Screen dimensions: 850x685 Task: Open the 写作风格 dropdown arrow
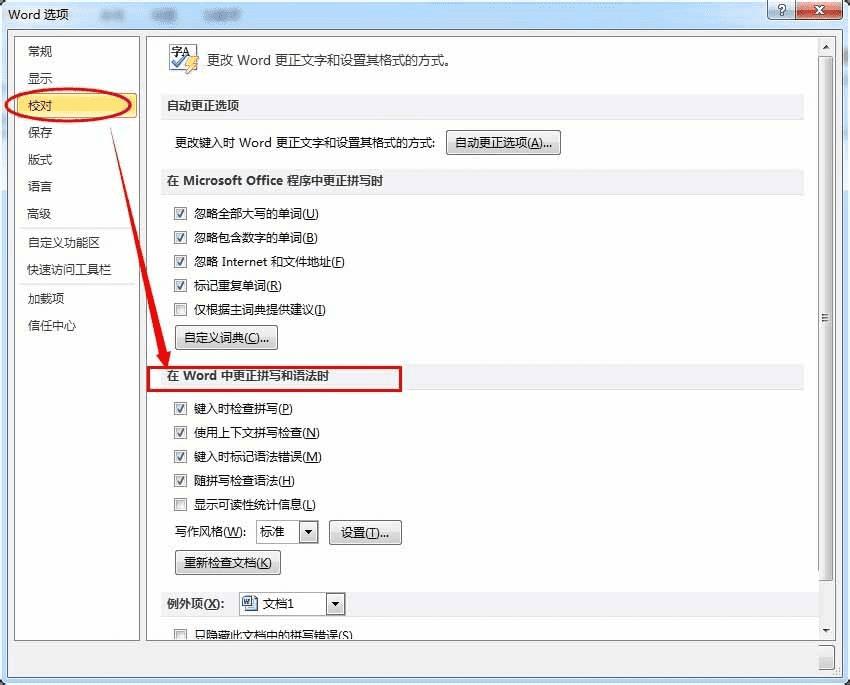coord(308,532)
